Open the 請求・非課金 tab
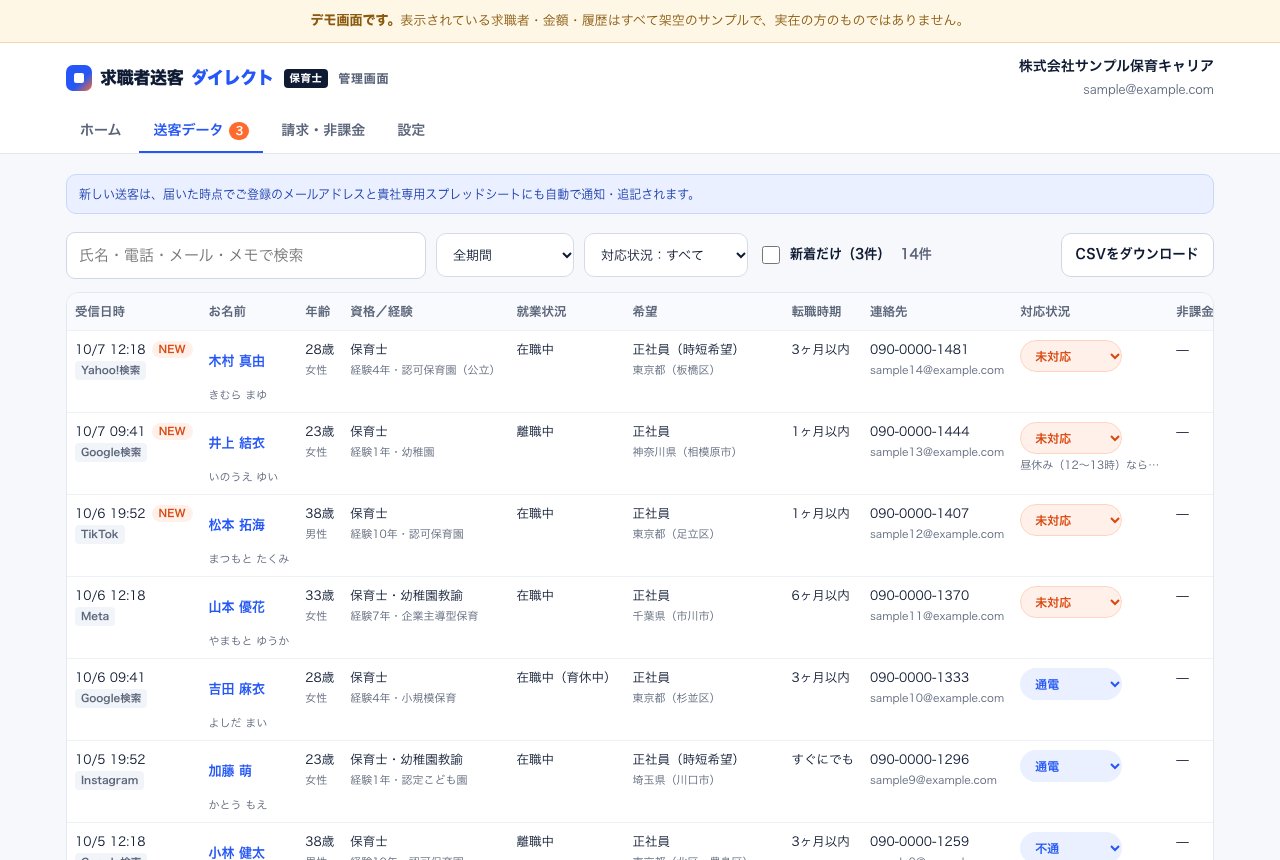This screenshot has width=1280, height=860. click(x=323, y=130)
